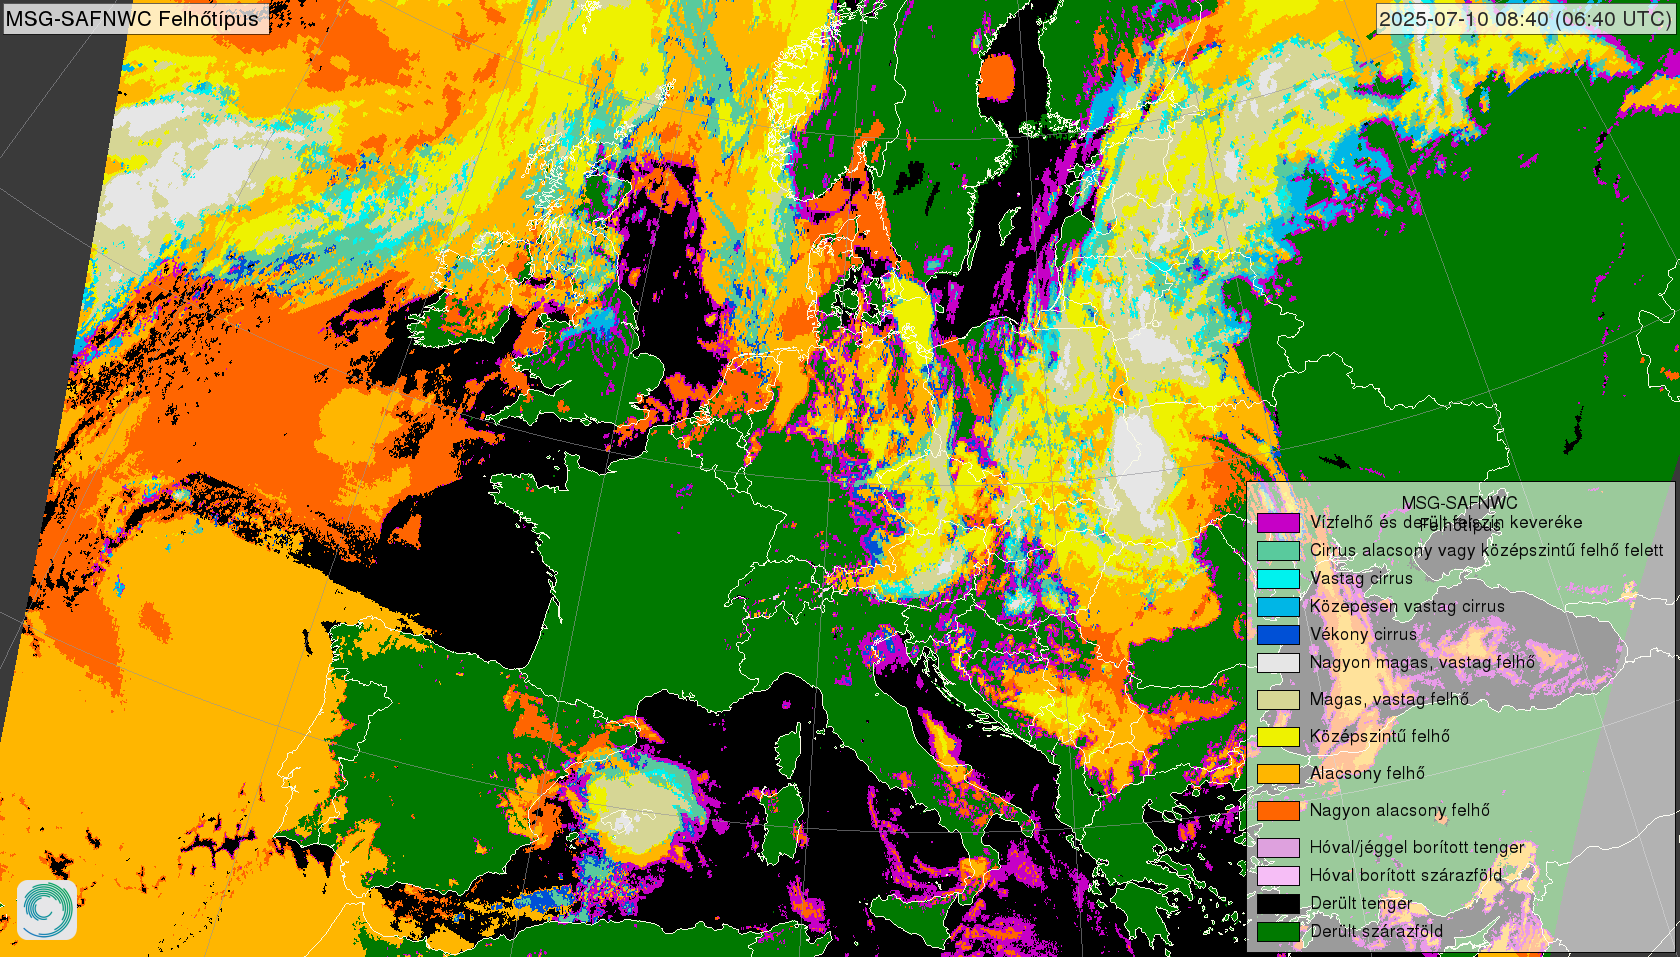Select the Vastag cirrus legend text

point(1361,578)
